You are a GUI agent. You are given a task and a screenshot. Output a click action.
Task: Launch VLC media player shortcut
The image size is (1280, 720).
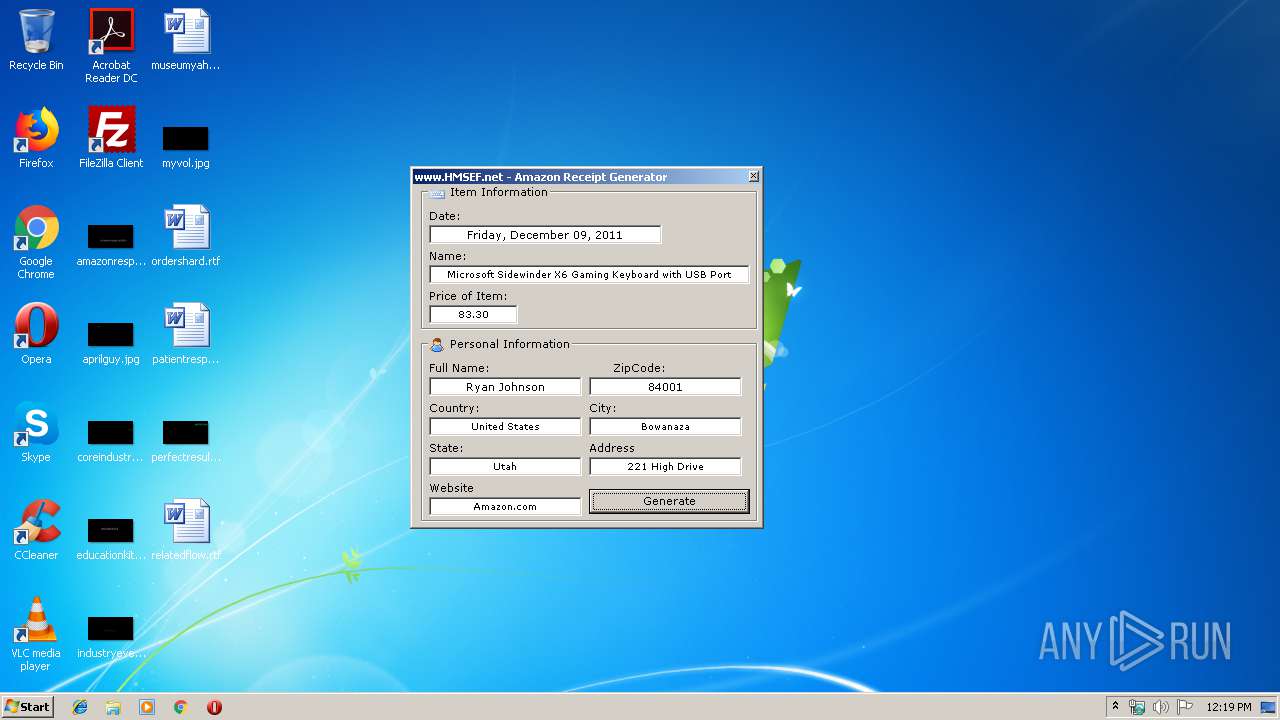click(x=36, y=634)
